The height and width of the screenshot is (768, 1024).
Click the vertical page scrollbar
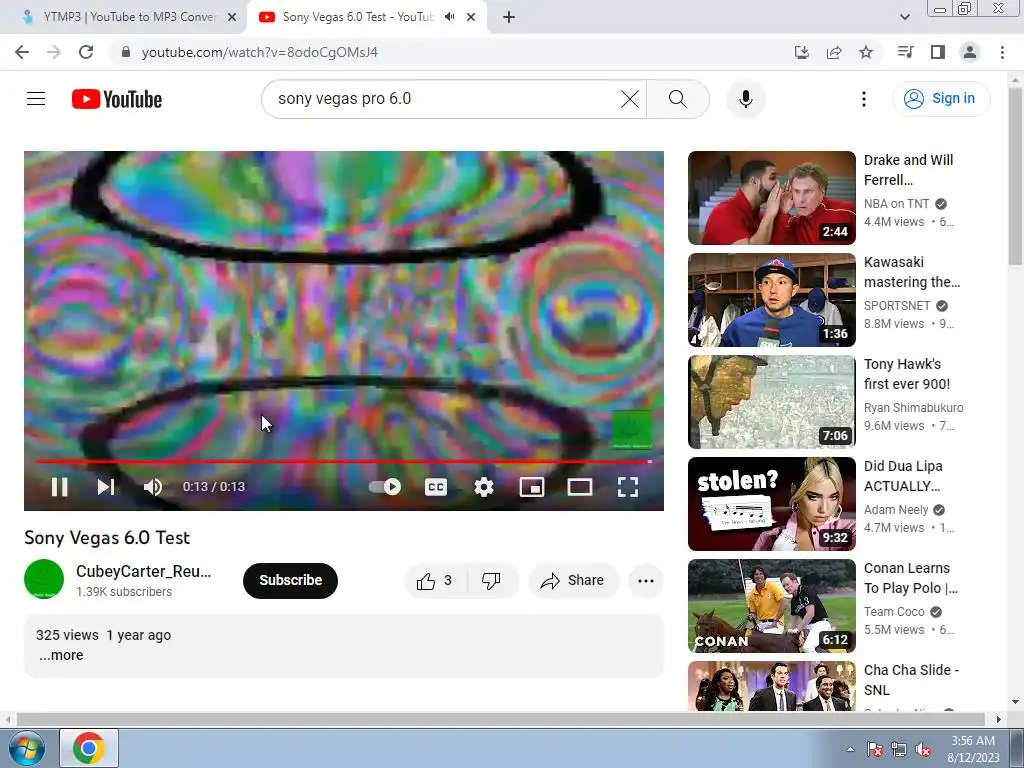[1015, 176]
